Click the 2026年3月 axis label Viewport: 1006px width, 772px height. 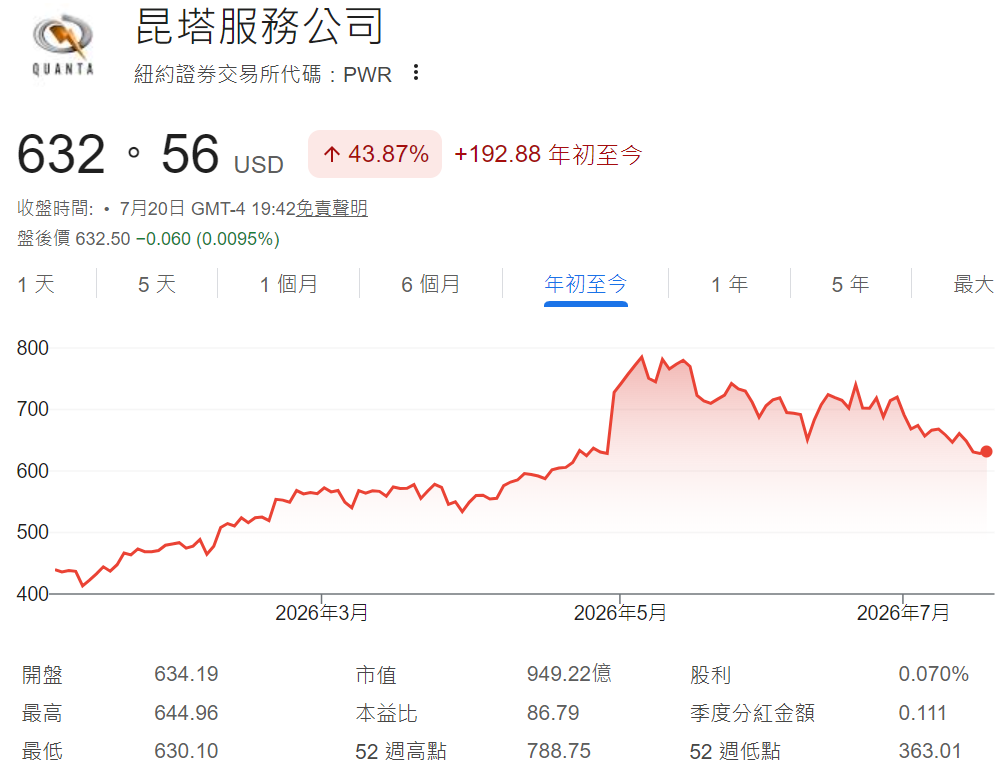(x=321, y=613)
